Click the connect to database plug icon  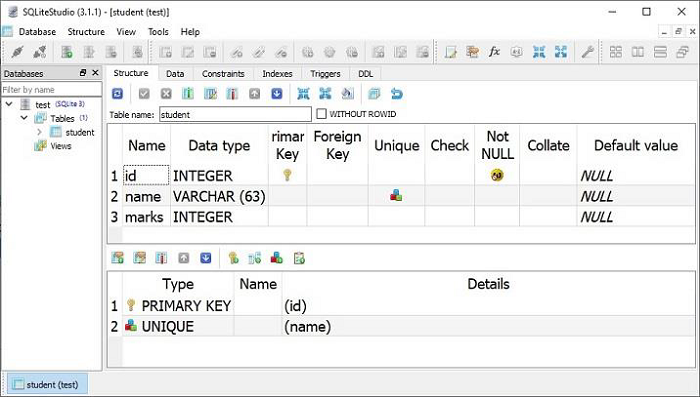(17, 52)
